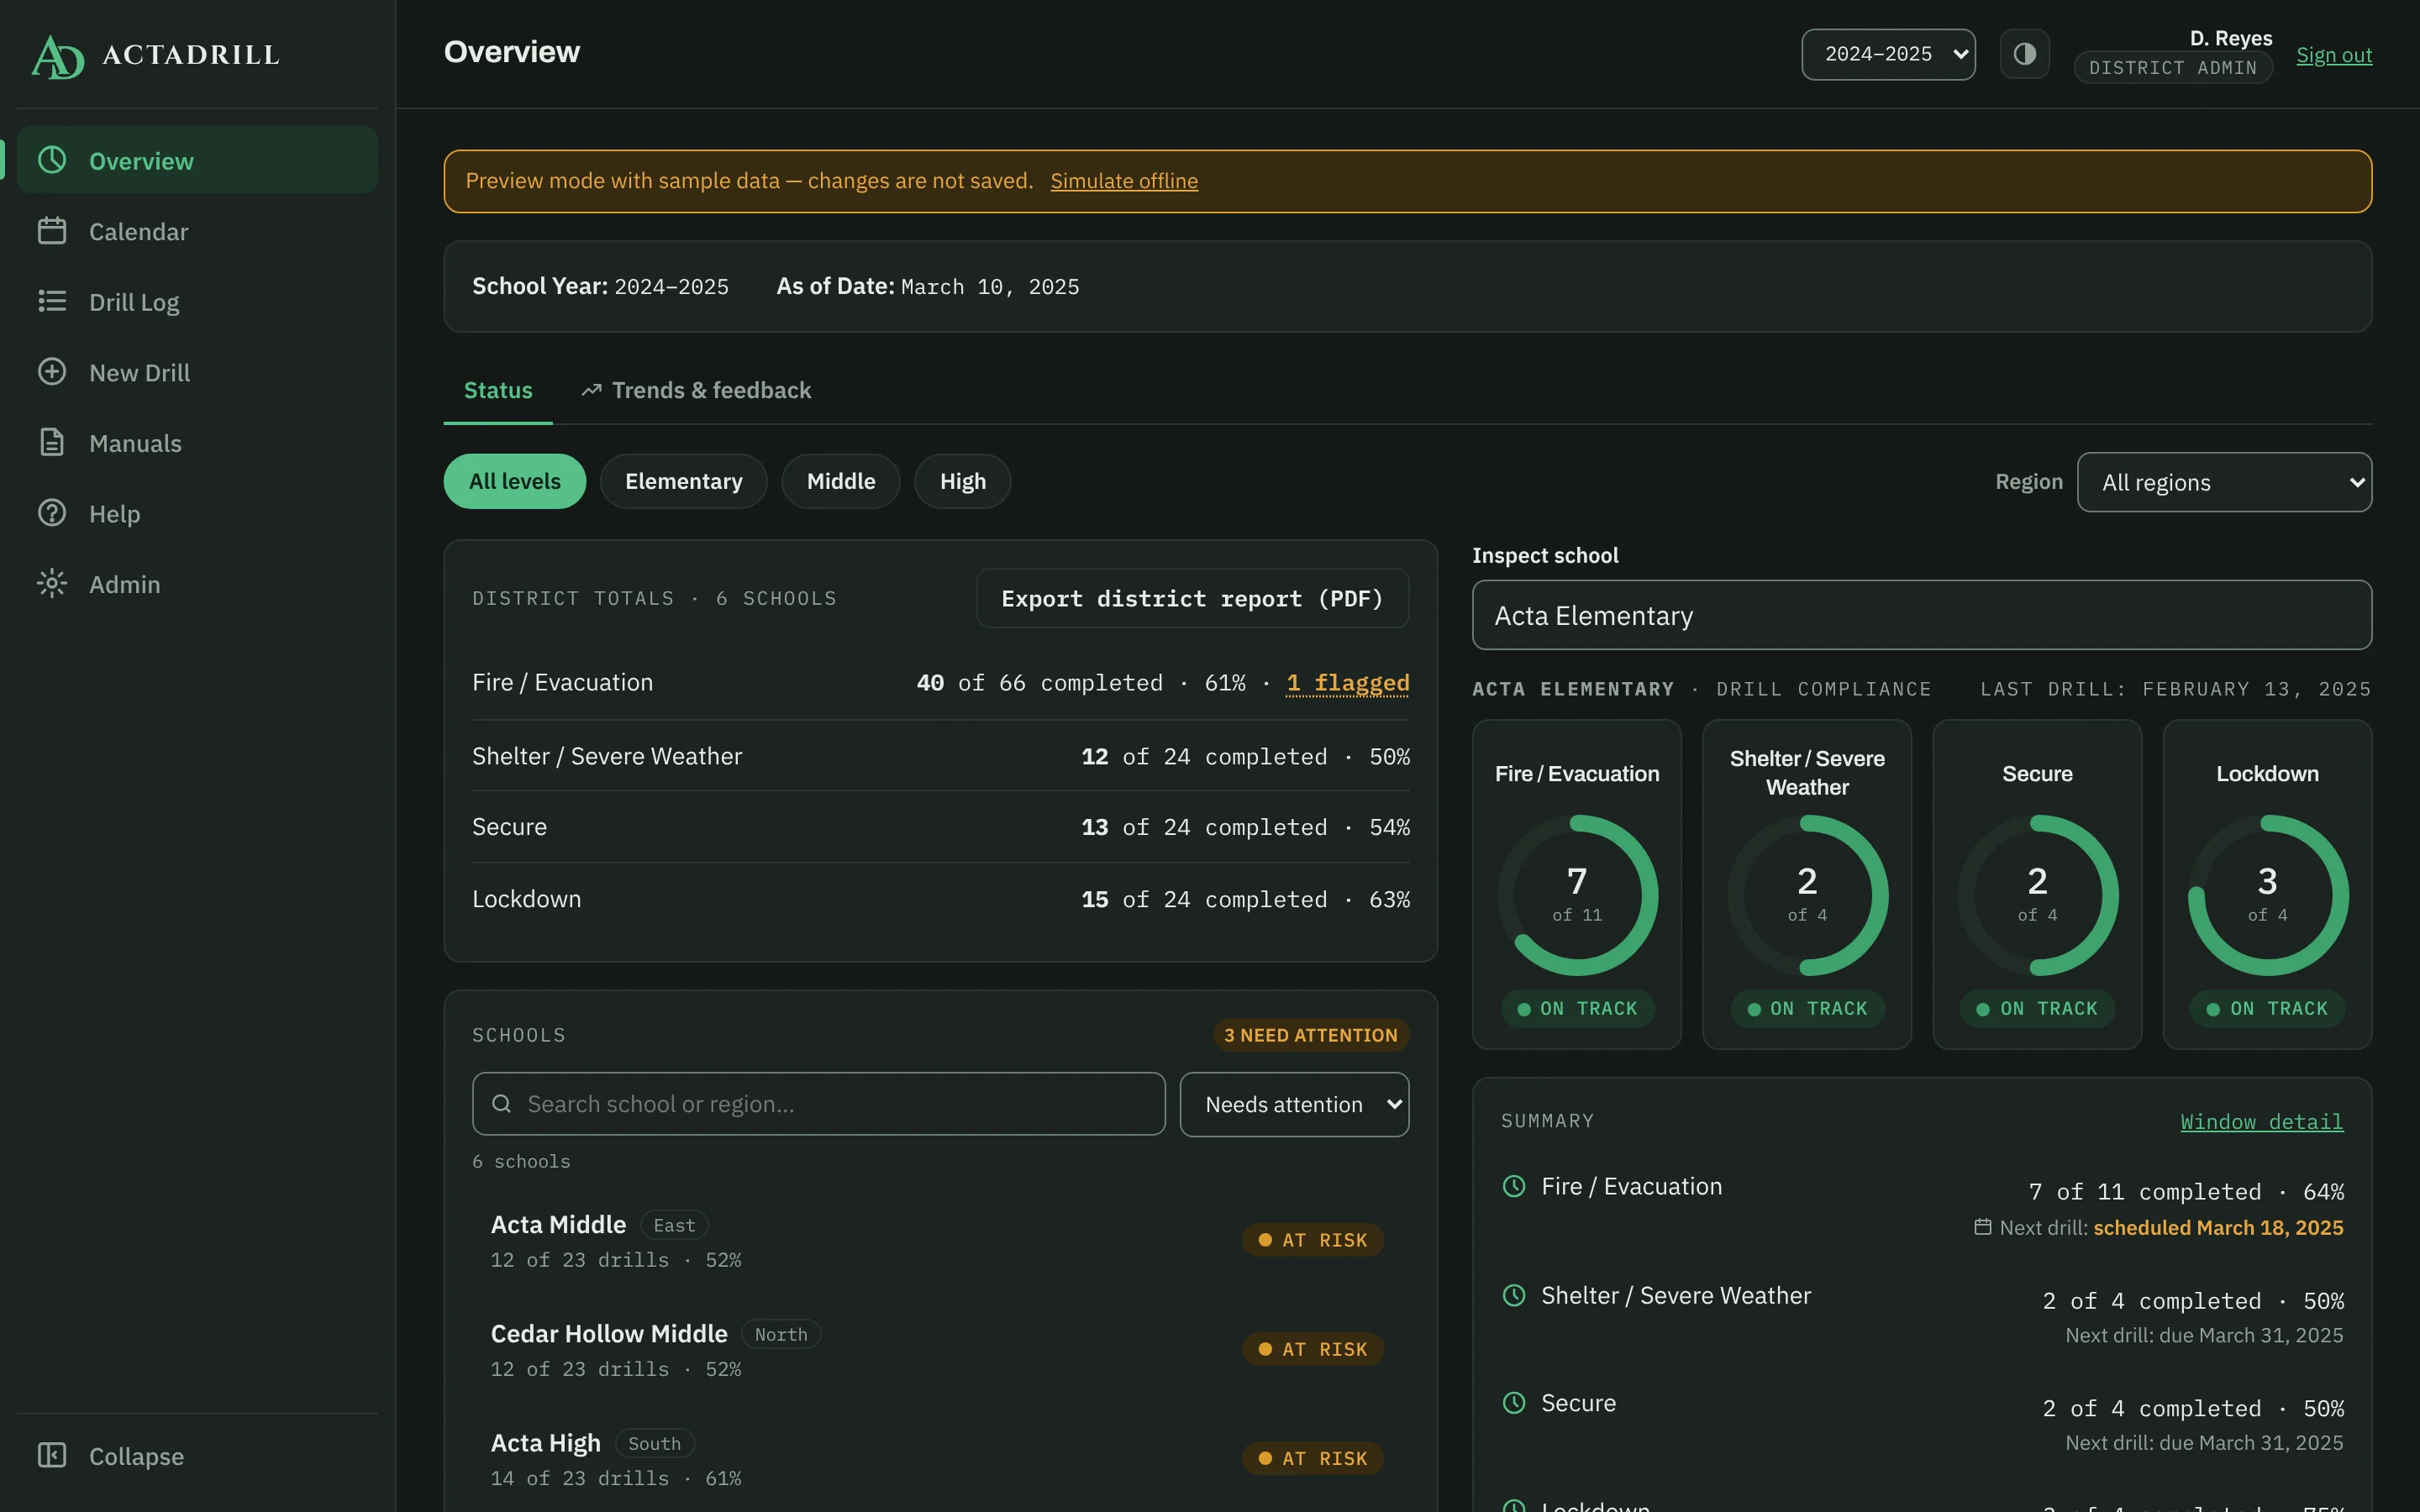Select the Acta High school row
This screenshot has width=2420, height=1512.
click(940, 1458)
